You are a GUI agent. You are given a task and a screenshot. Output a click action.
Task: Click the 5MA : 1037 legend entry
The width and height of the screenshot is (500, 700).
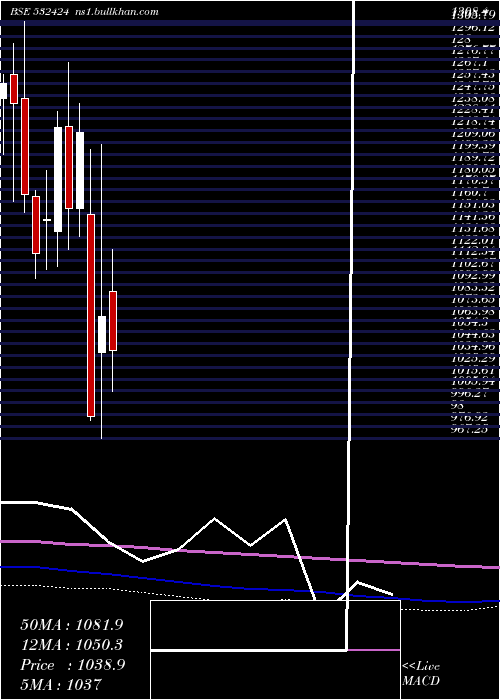(x=61, y=684)
